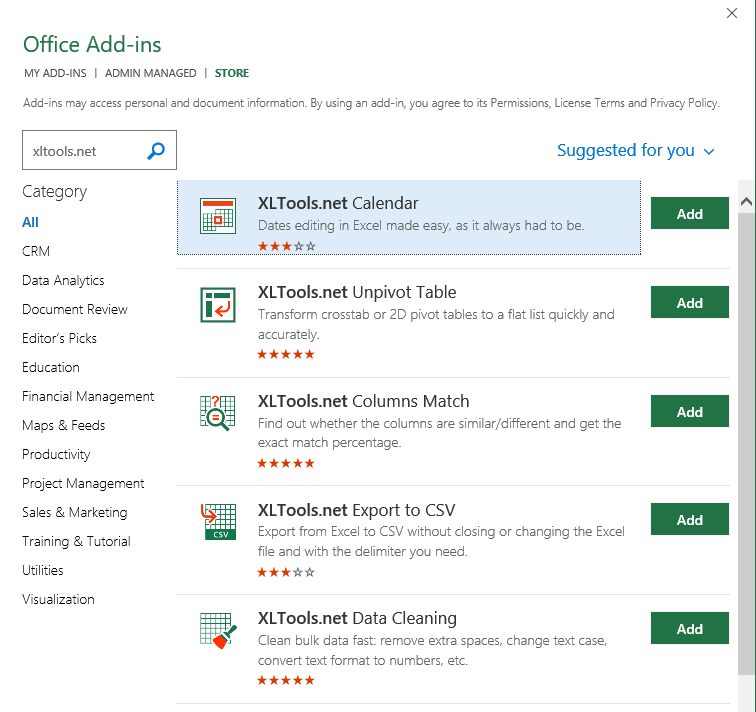Viewport: 756px width, 712px height.
Task: Click the scroll up arrow
Action: pos(746,202)
